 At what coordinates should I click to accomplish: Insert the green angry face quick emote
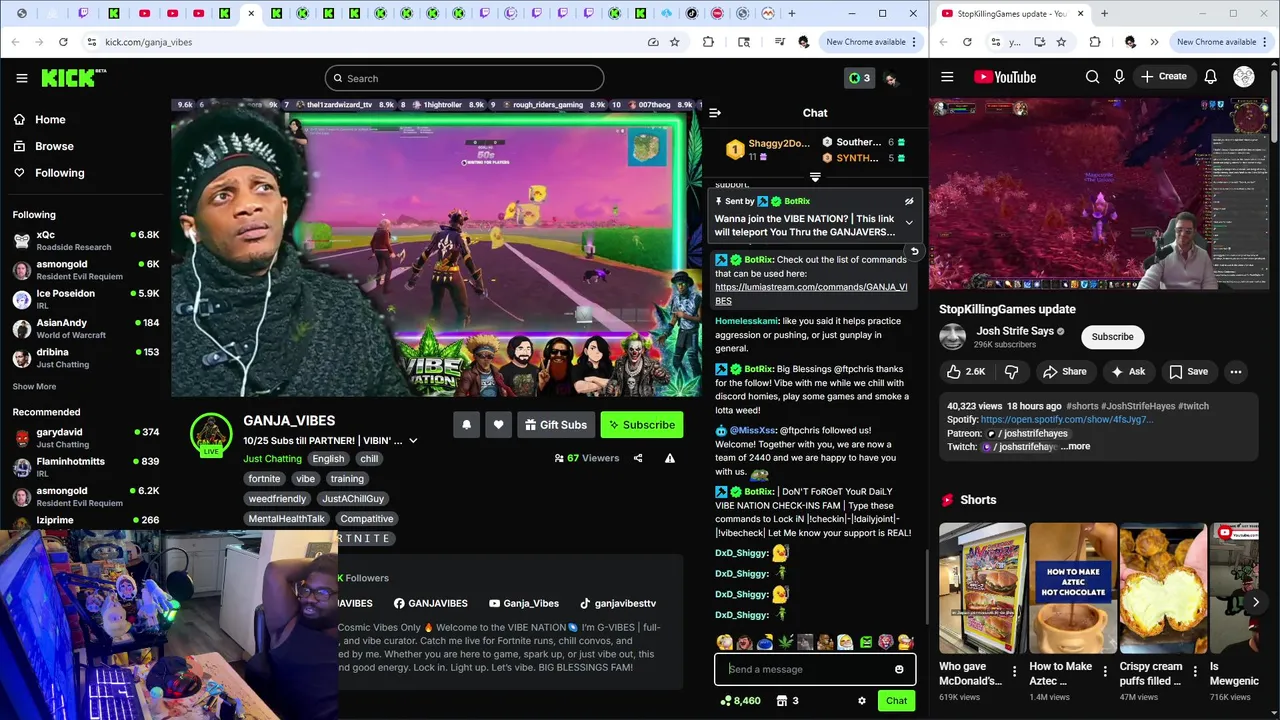click(865, 642)
